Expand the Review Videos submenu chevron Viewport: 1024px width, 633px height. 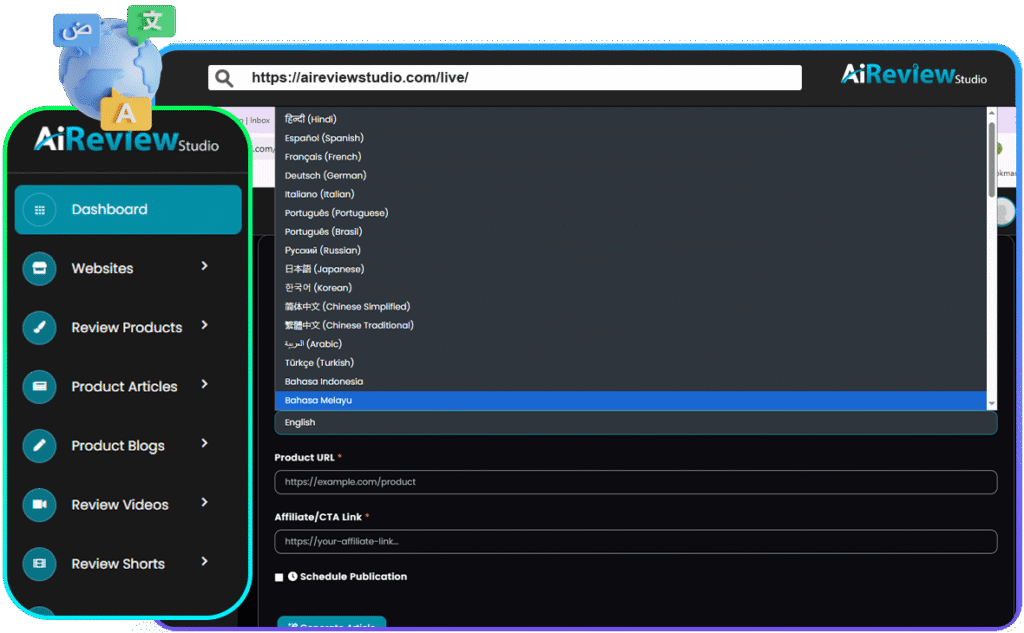(x=204, y=502)
